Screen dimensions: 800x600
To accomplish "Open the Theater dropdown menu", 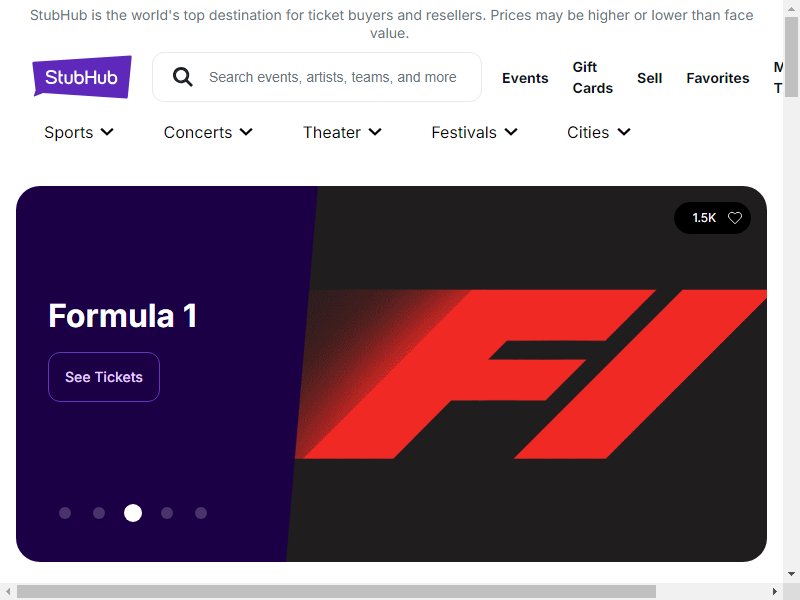I will click(342, 132).
